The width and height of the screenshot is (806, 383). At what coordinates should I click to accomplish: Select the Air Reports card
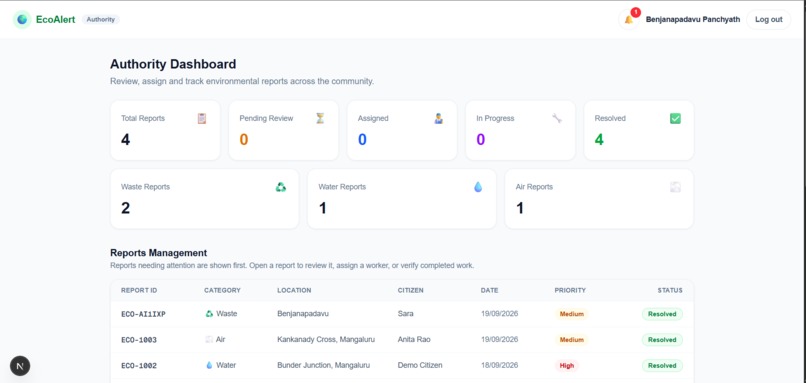point(599,199)
